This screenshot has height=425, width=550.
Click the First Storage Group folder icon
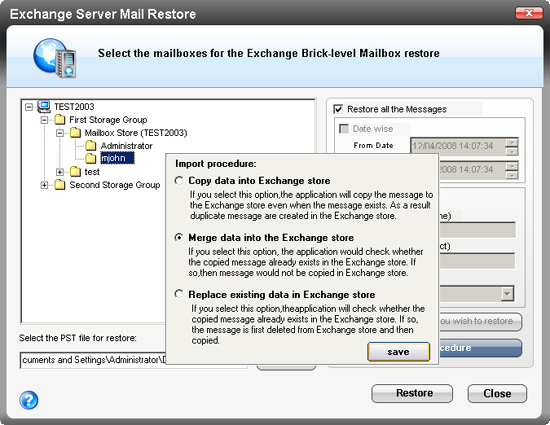60,120
